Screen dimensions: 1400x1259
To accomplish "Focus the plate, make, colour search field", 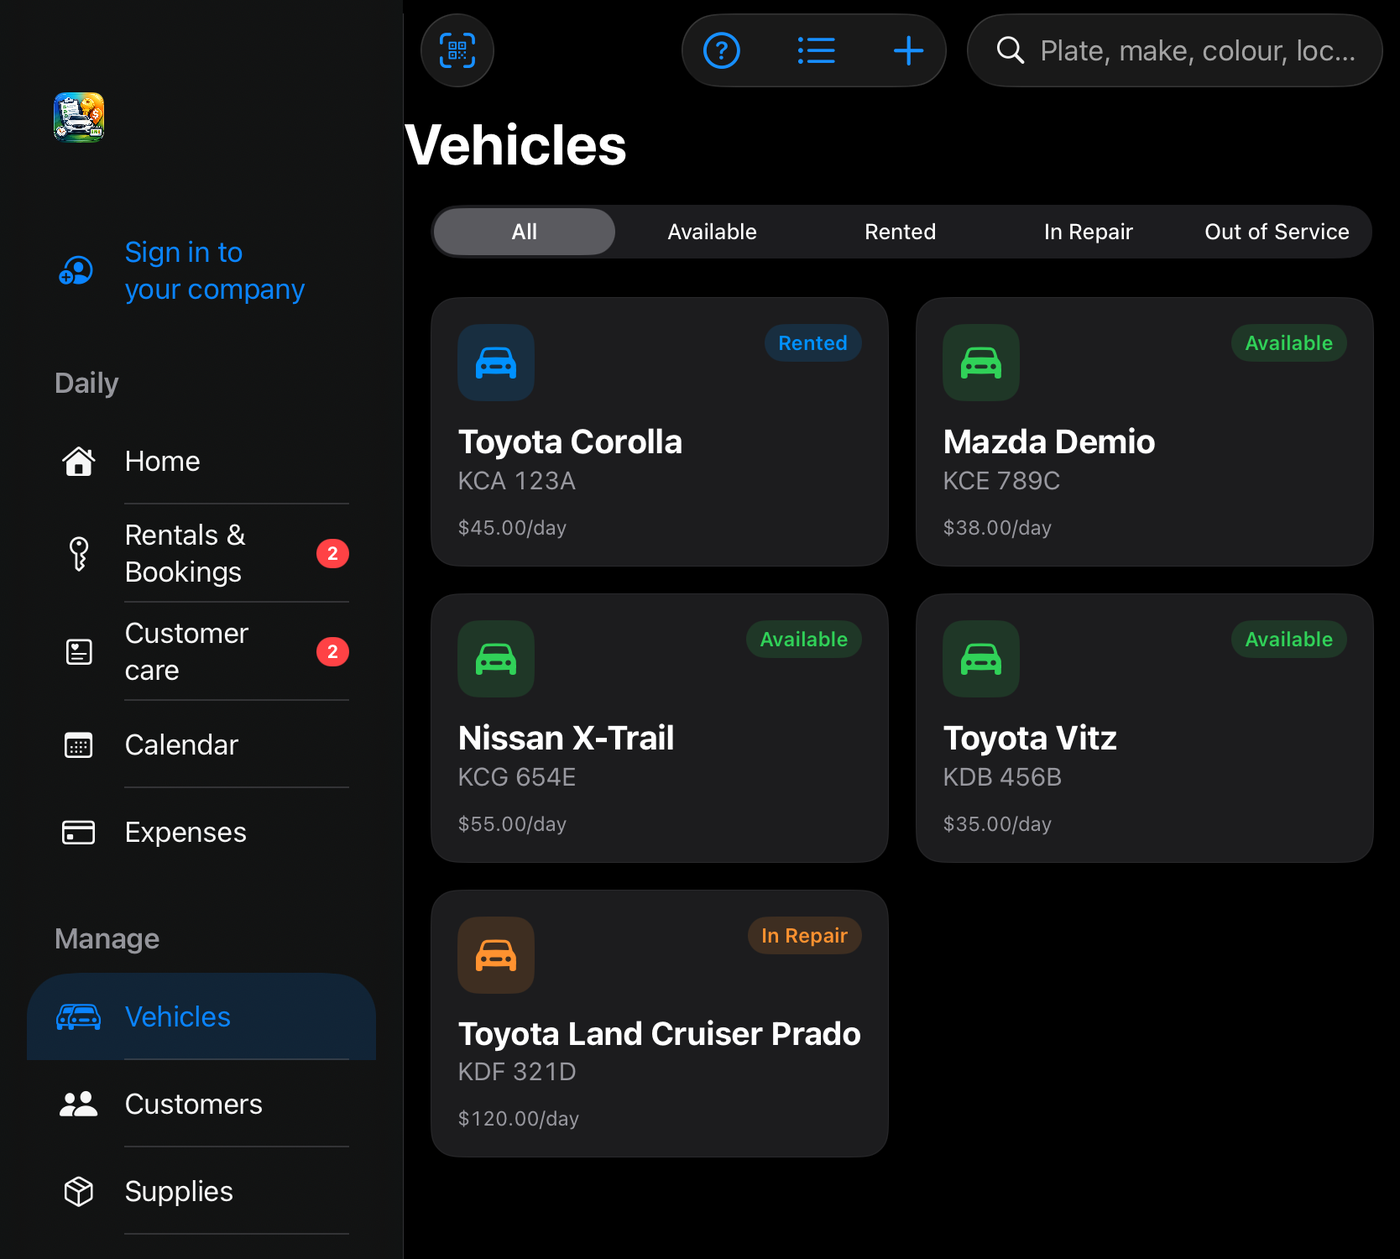I will [x=1175, y=50].
